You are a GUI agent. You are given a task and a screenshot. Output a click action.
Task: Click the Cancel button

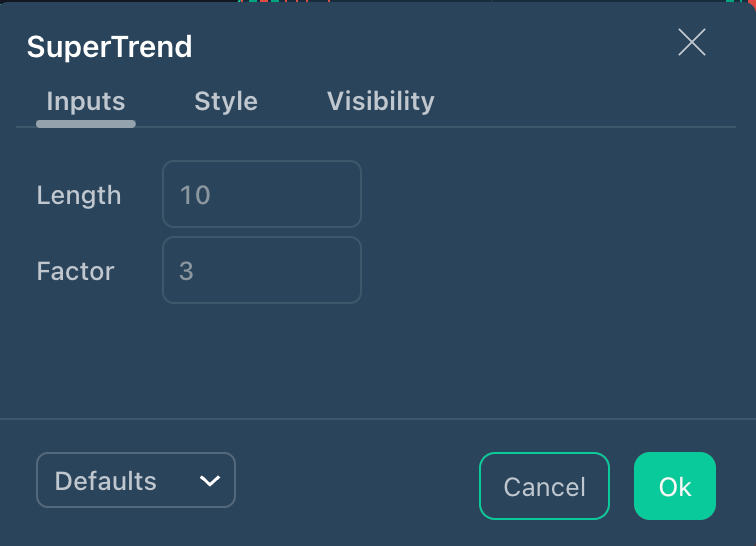pyautogui.click(x=544, y=486)
